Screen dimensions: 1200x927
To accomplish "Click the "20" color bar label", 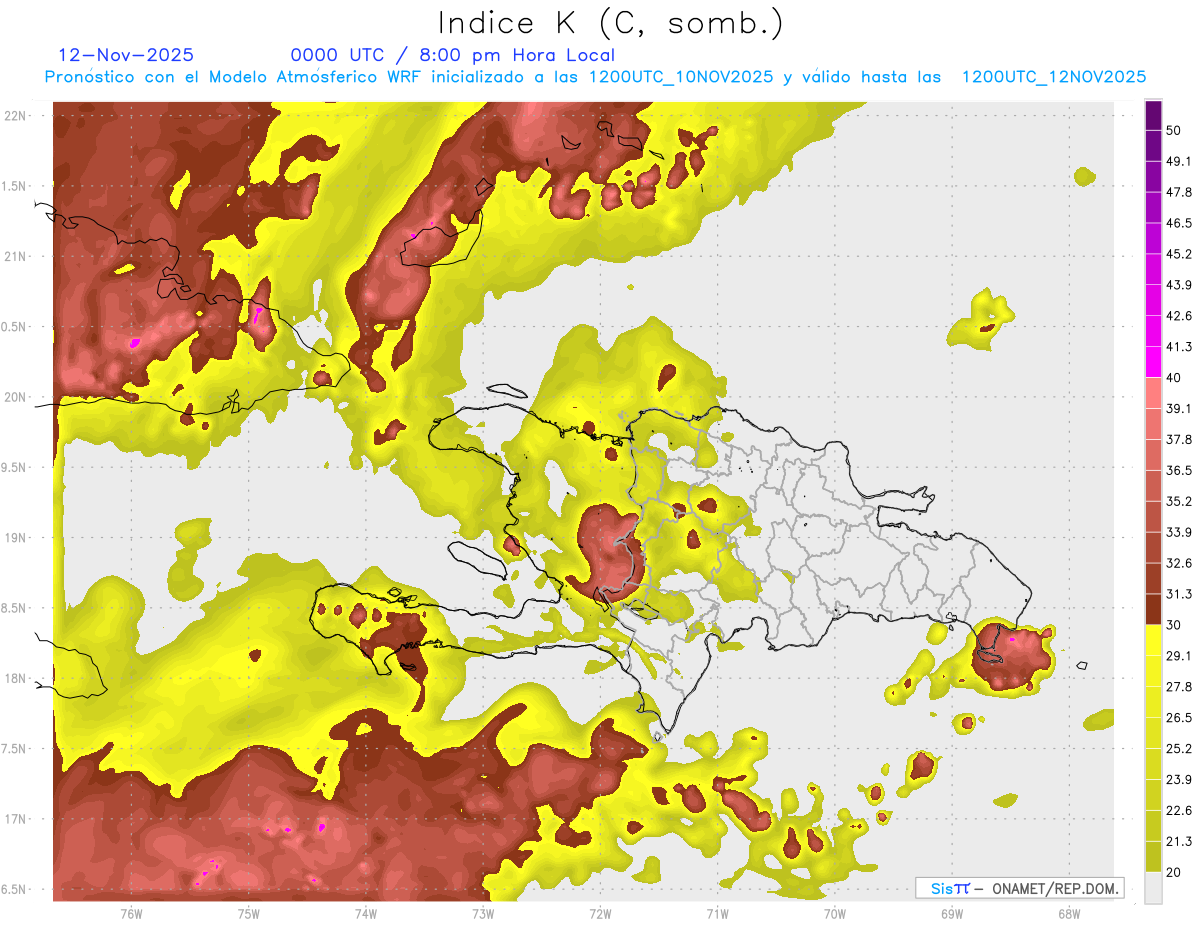I will 1174,873.
